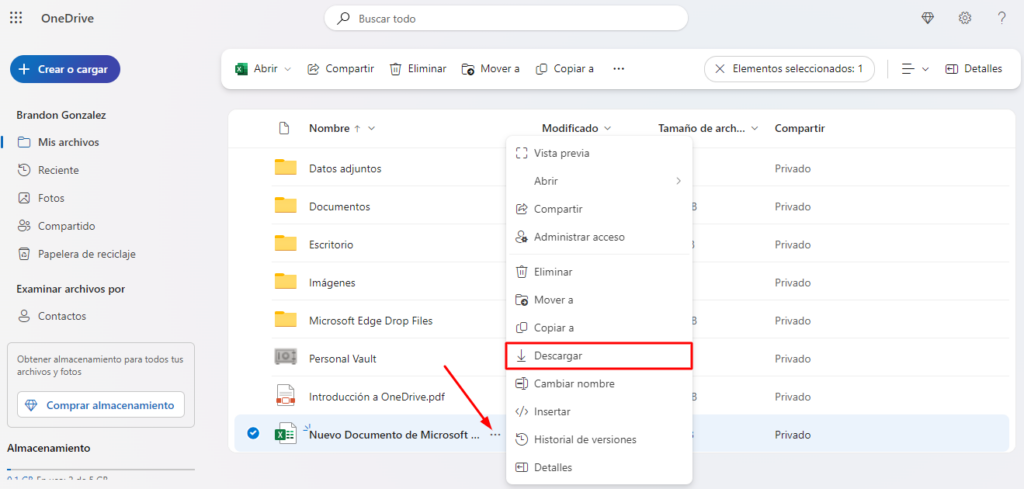Open the Imágenes folder
The height and width of the screenshot is (489, 1024).
[x=332, y=283]
